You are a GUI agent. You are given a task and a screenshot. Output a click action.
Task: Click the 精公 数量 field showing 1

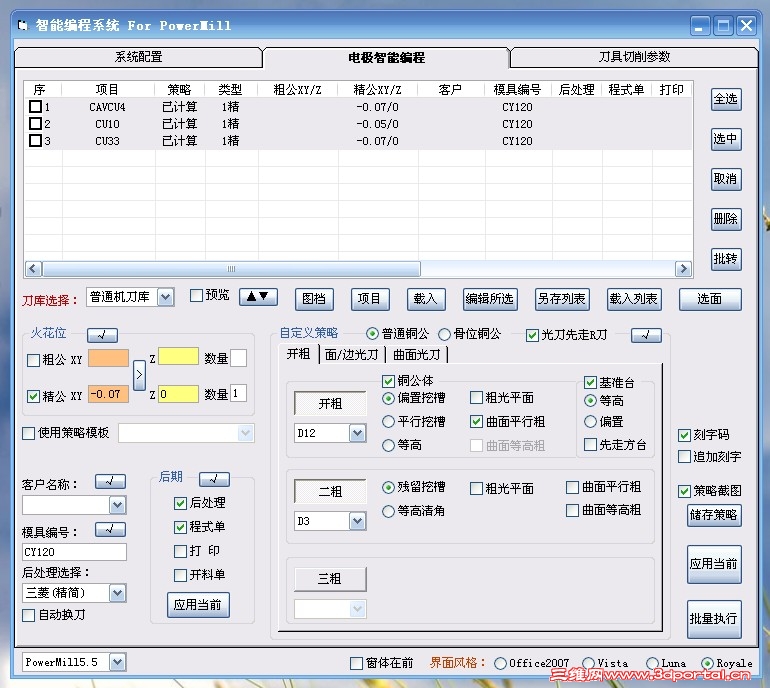point(238,393)
